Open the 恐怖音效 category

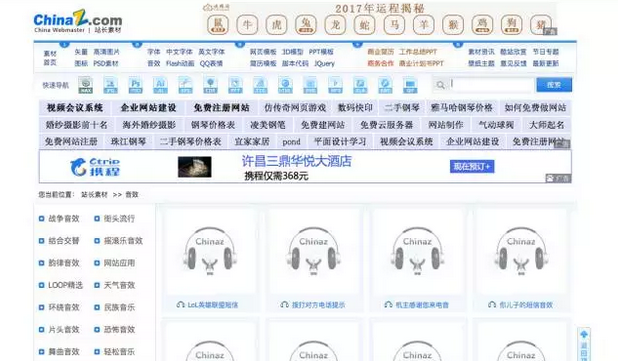click(x=119, y=329)
